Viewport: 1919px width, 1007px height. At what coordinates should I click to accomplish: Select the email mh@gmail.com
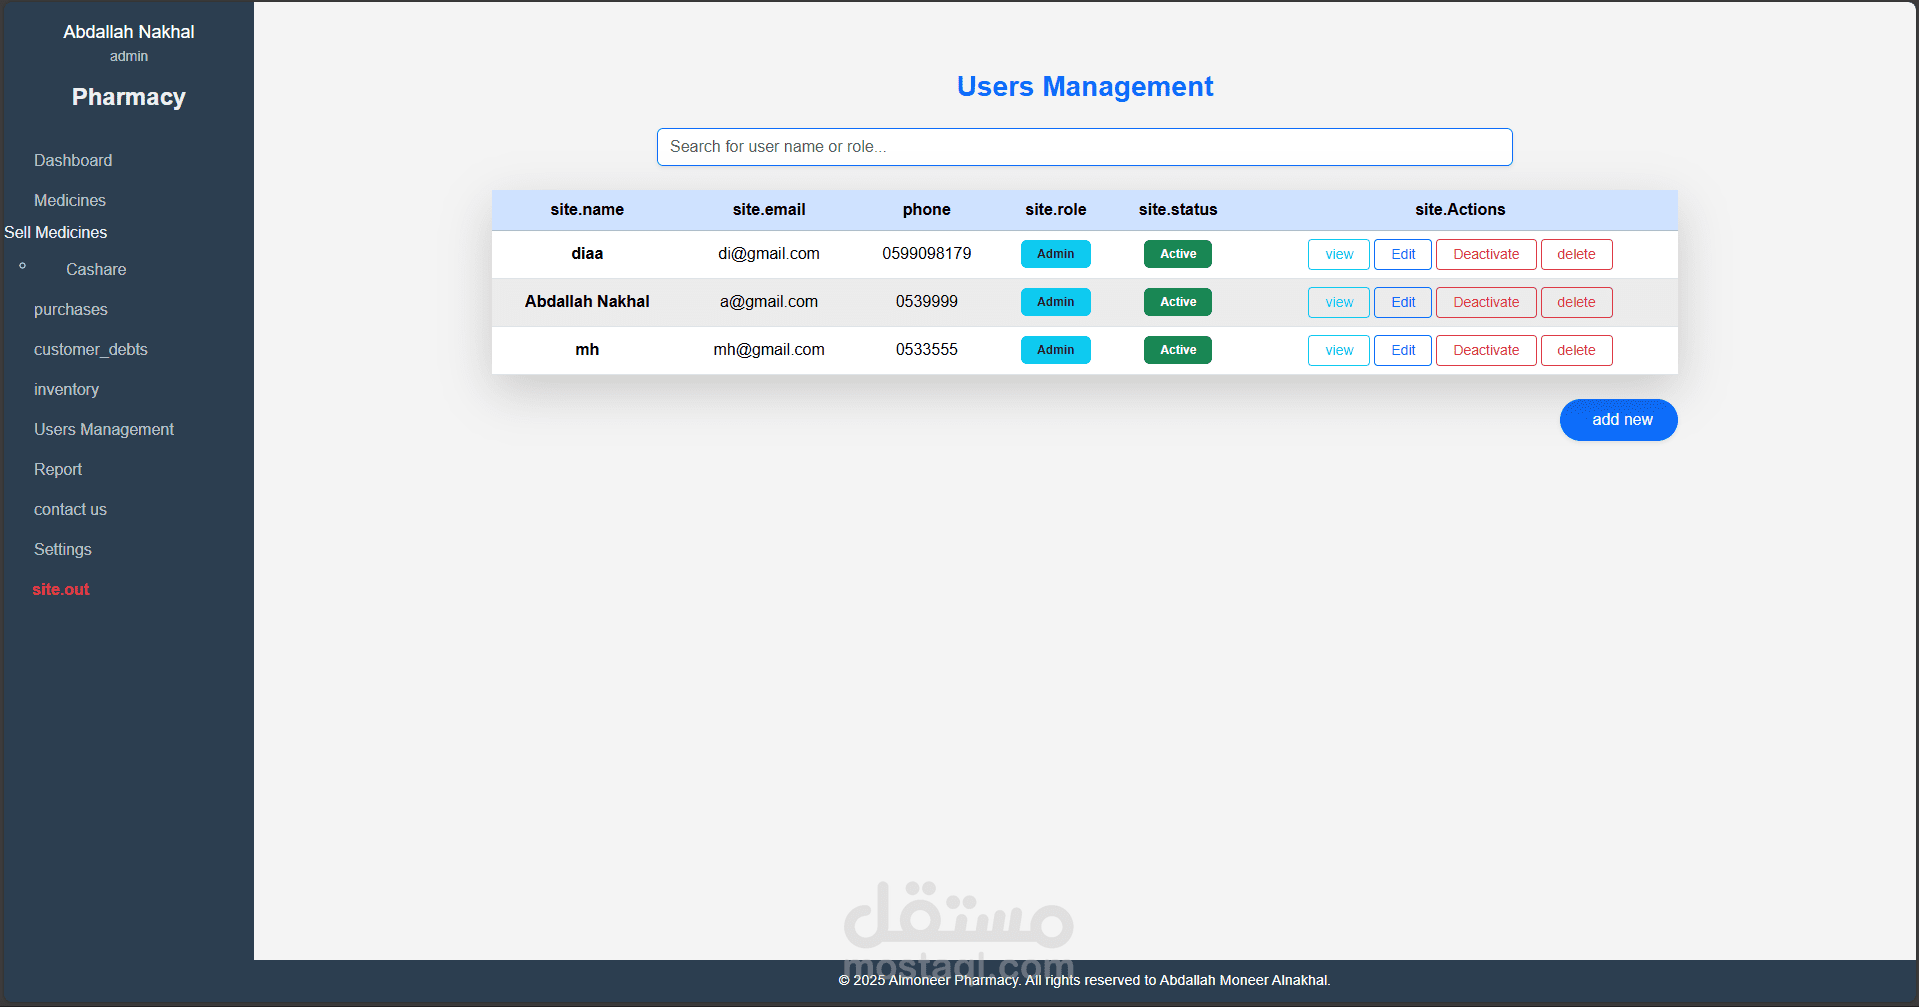[x=769, y=350]
